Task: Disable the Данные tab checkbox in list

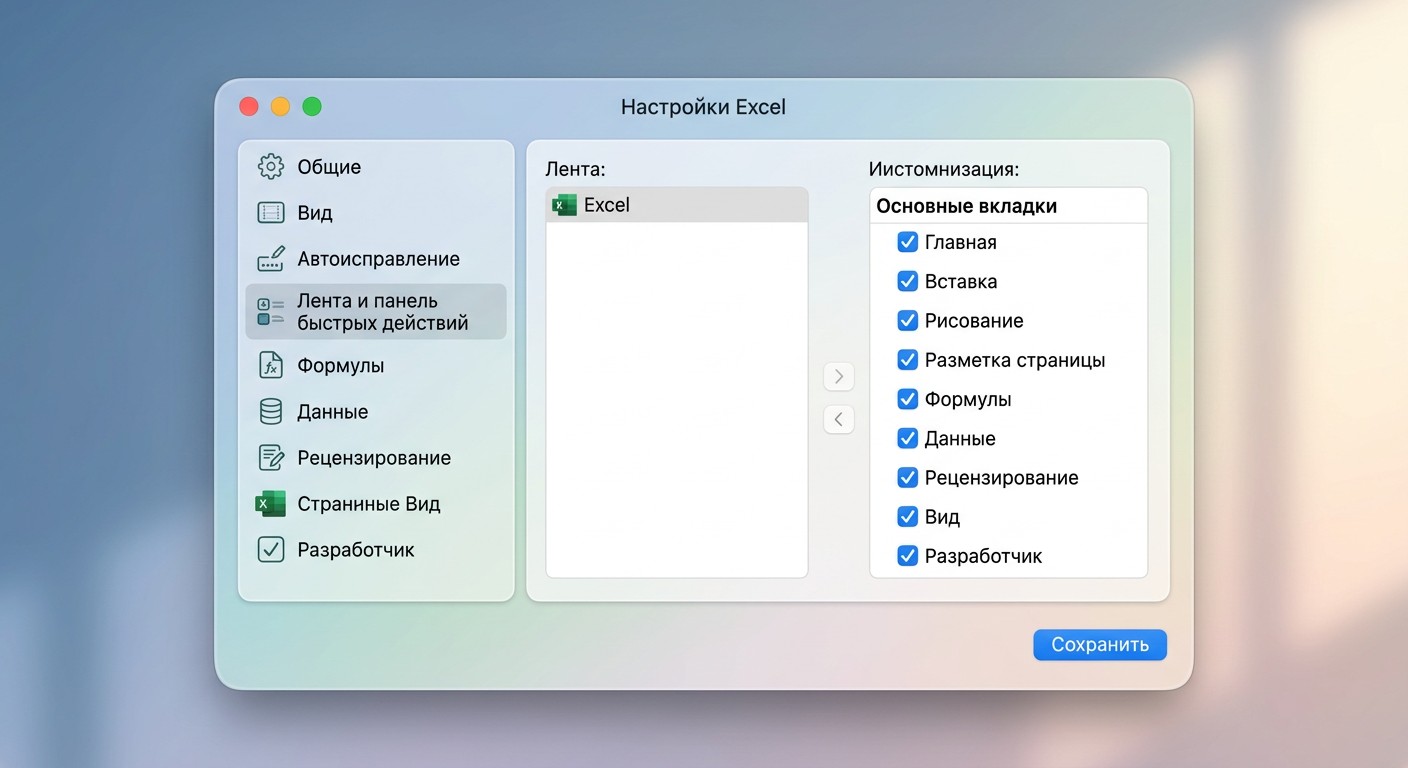Action: coord(908,438)
